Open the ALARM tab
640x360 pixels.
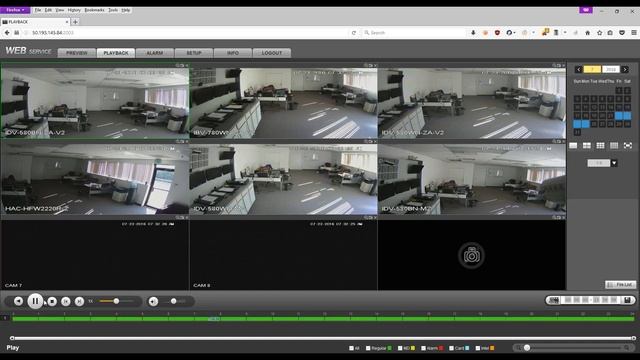tap(155, 53)
